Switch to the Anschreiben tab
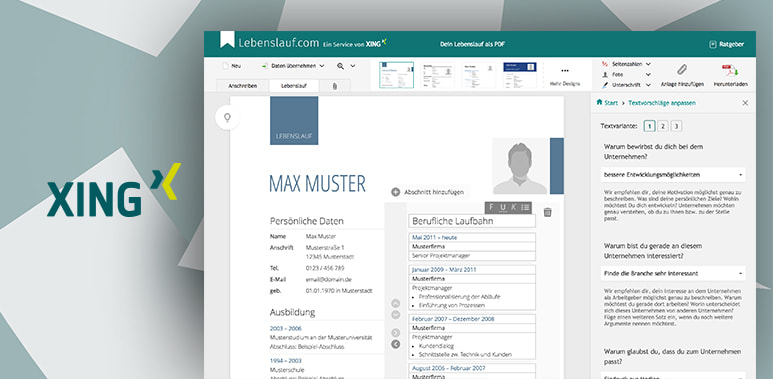The image size is (773, 379). pyautogui.click(x=243, y=86)
